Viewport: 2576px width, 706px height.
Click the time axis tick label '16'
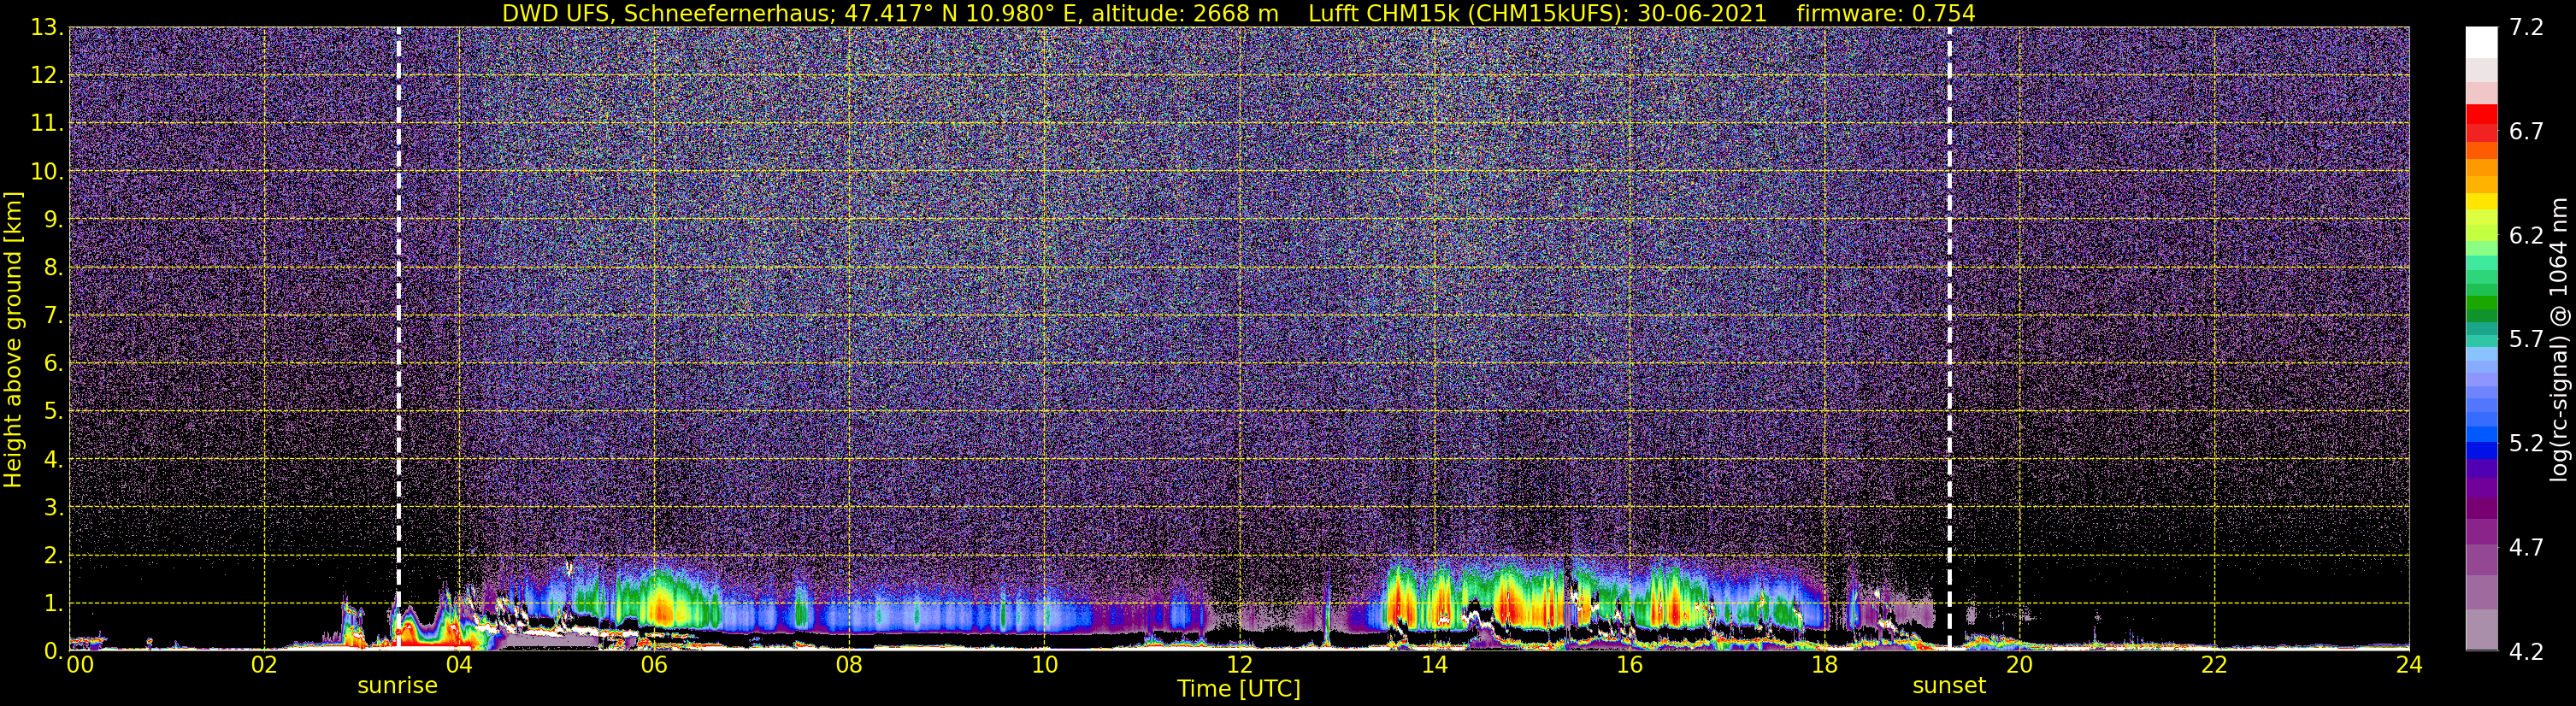1629,665
